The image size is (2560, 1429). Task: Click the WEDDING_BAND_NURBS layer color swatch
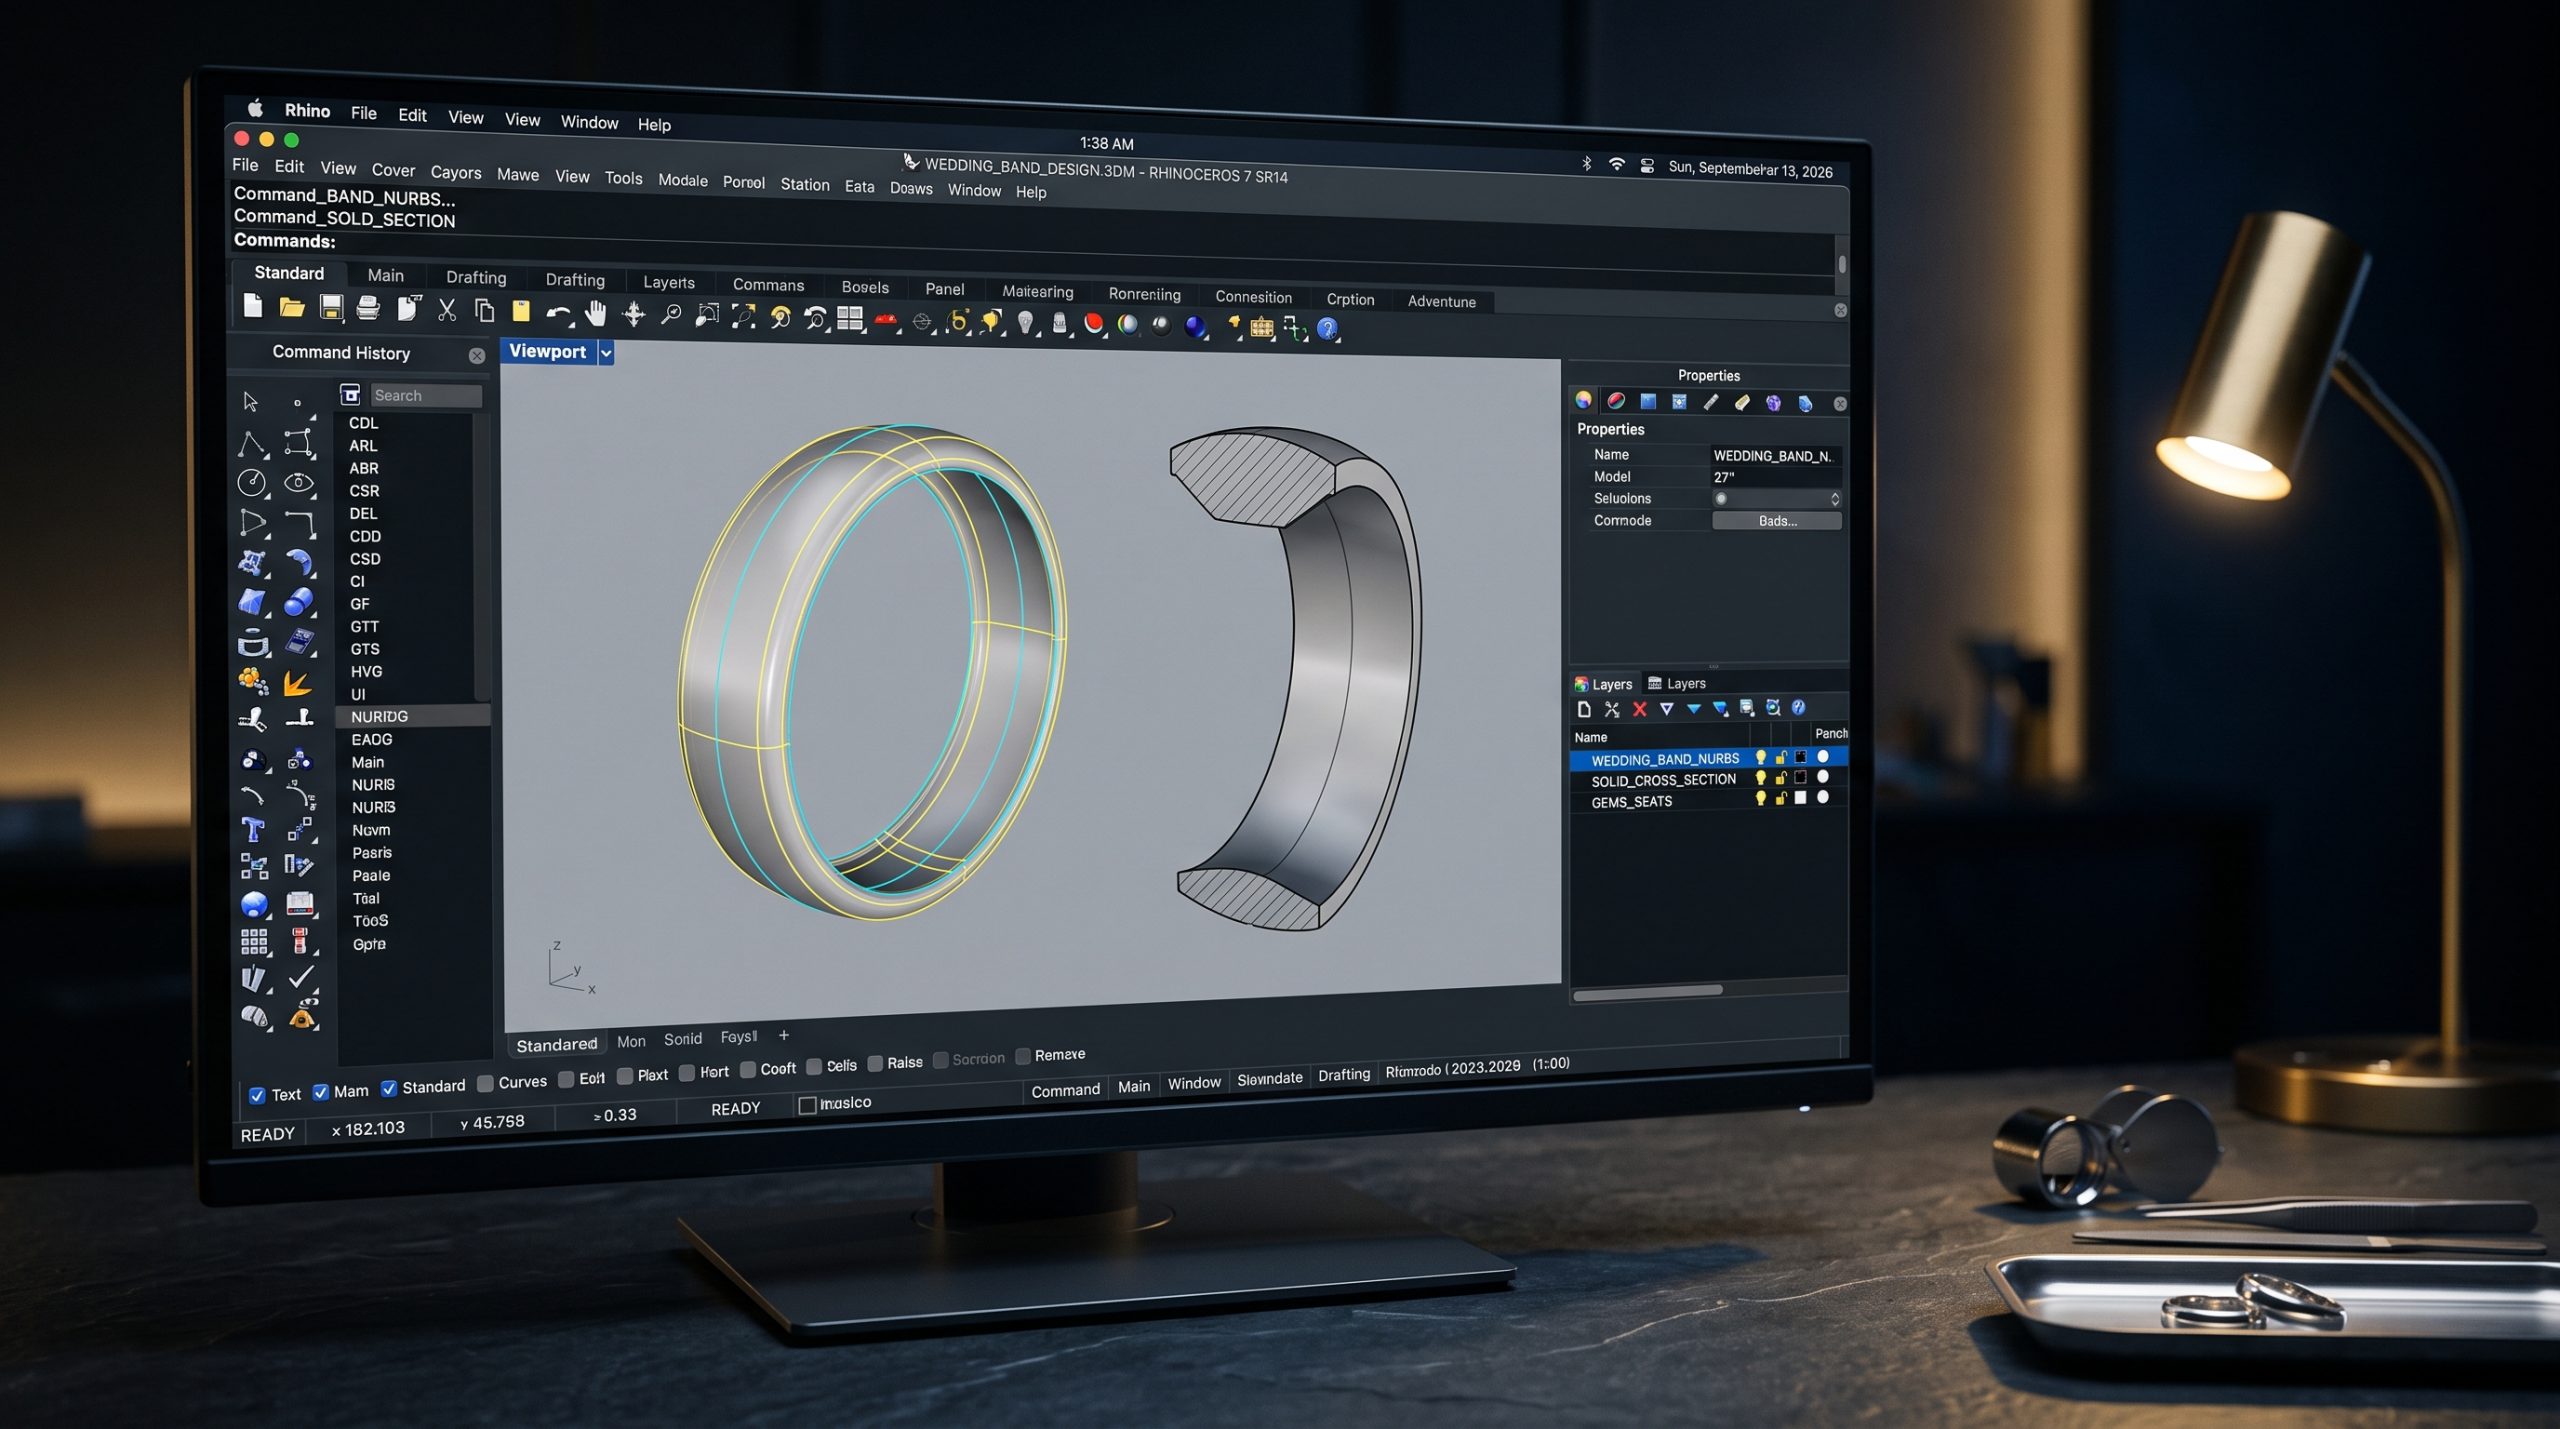tap(1801, 757)
